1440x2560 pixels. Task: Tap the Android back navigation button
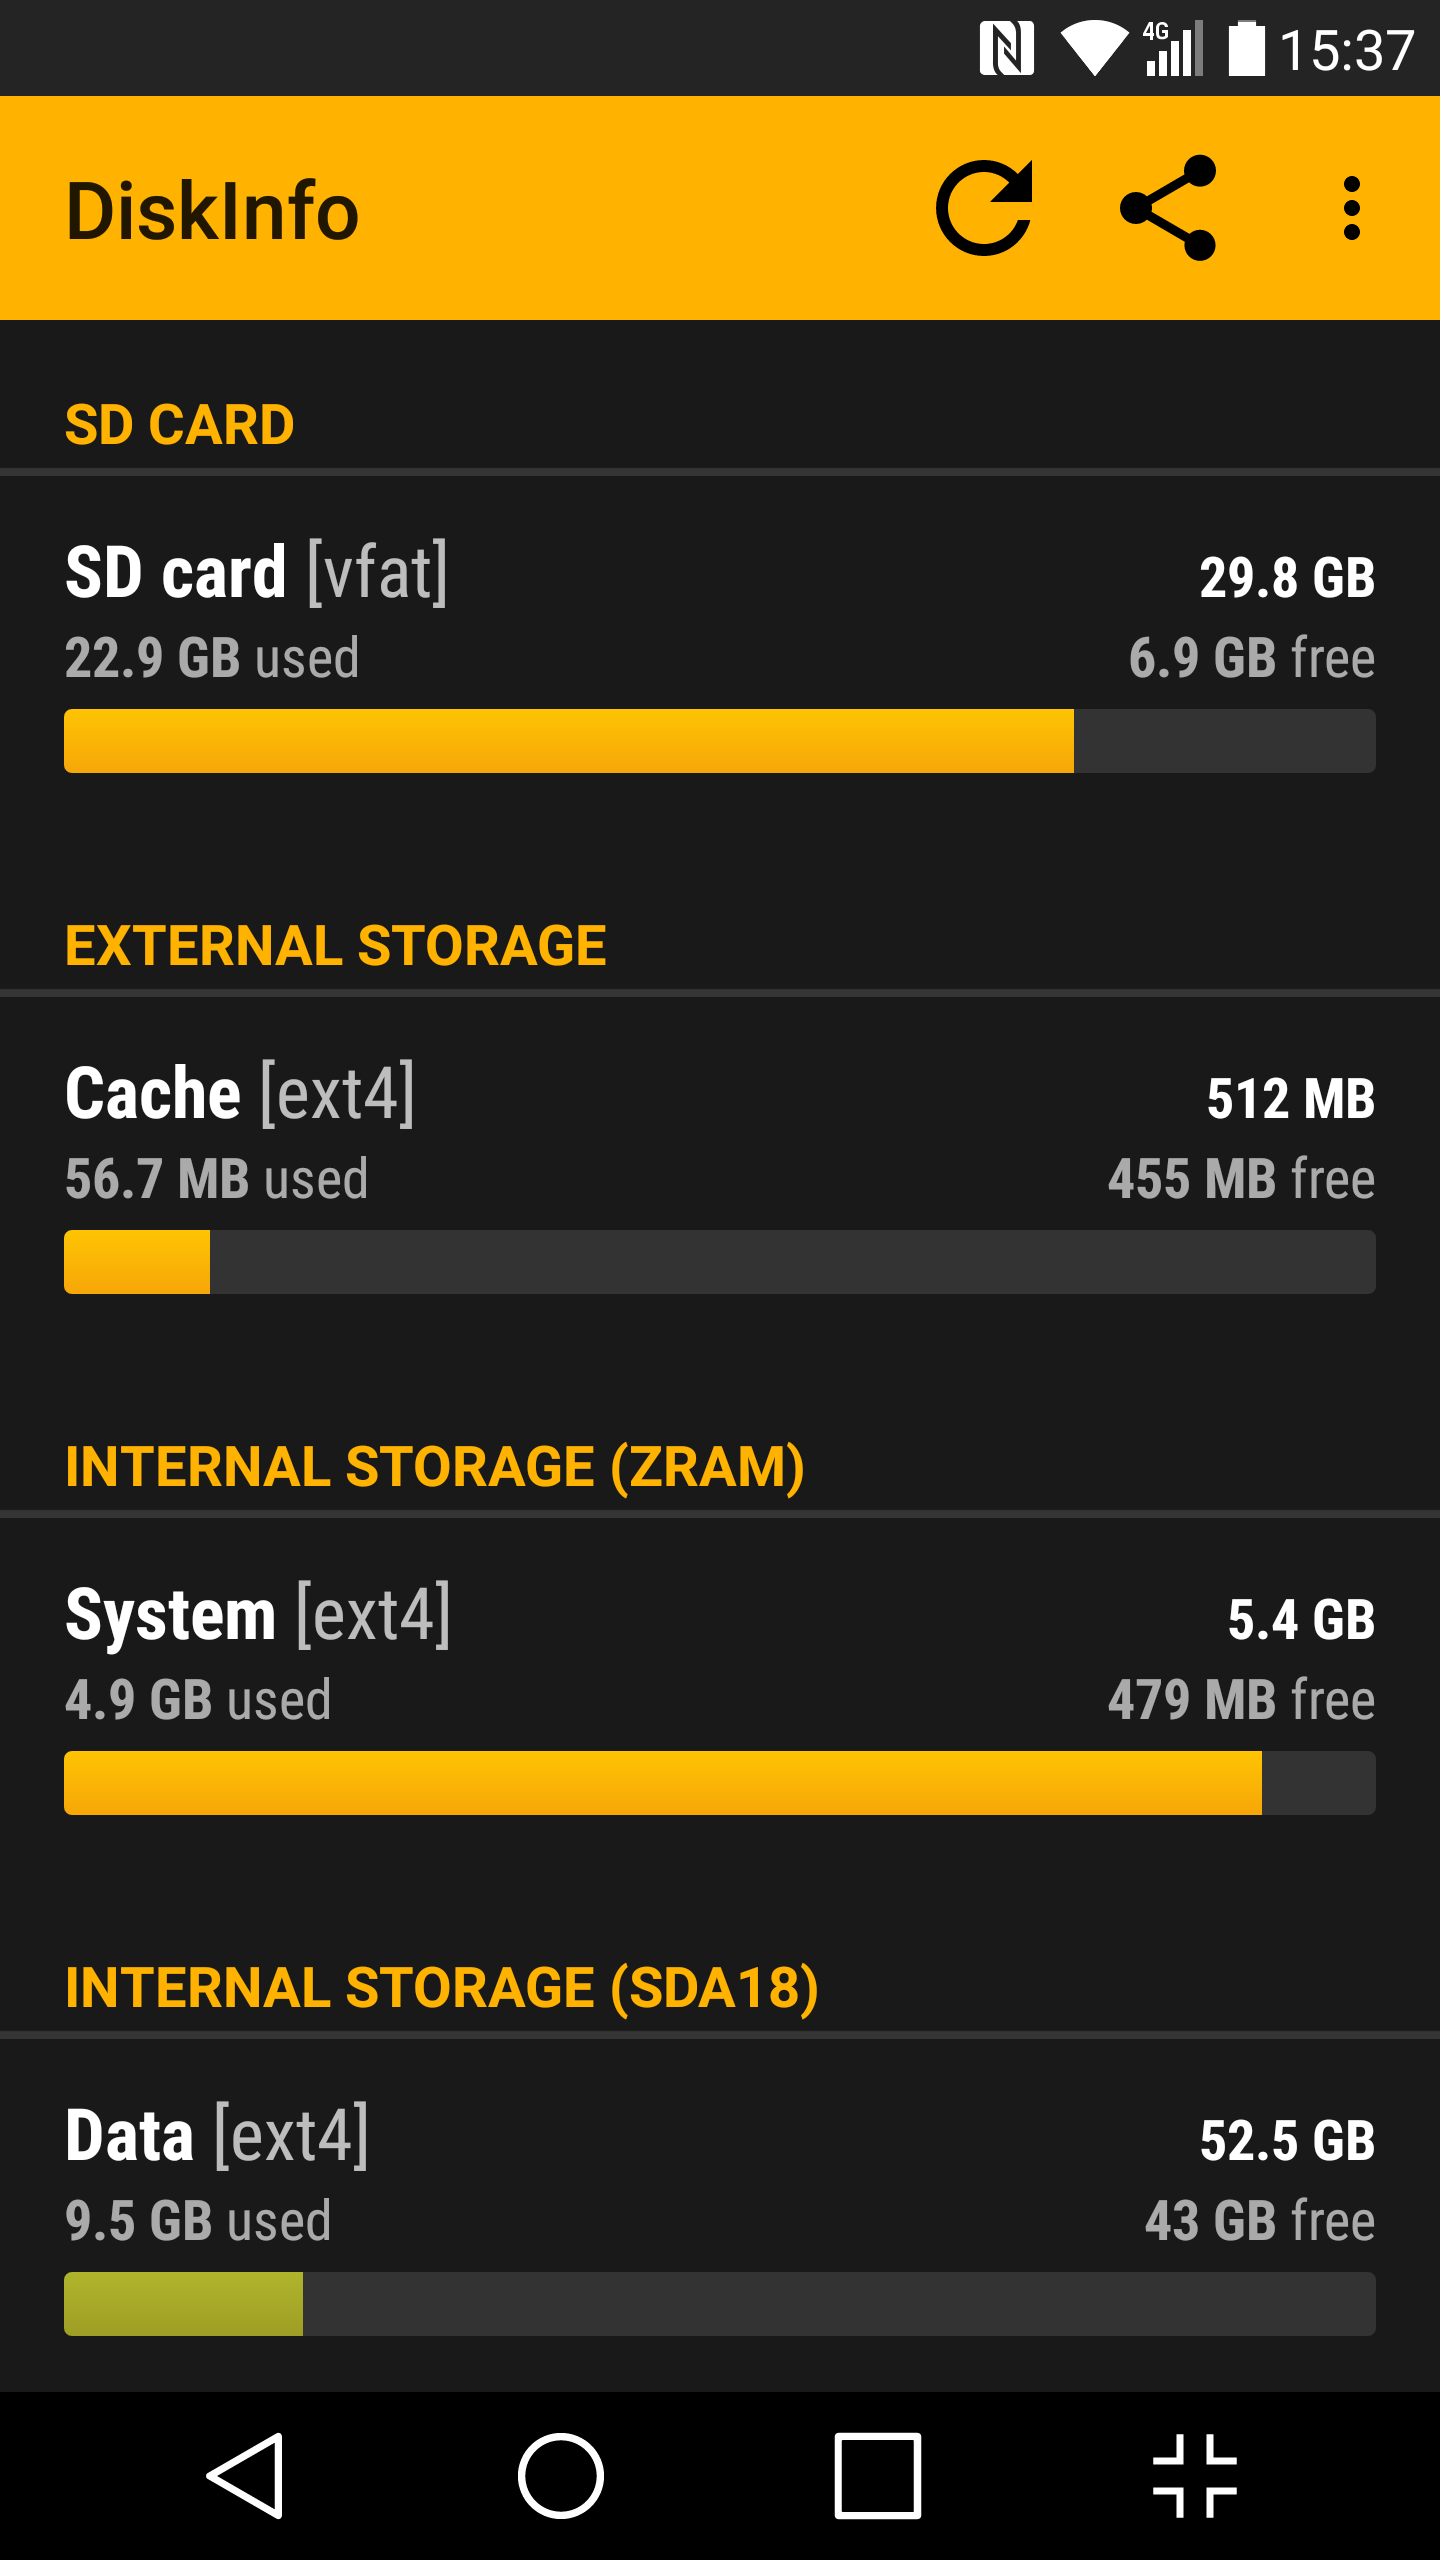pyautogui.click(x=246, y=2476)
